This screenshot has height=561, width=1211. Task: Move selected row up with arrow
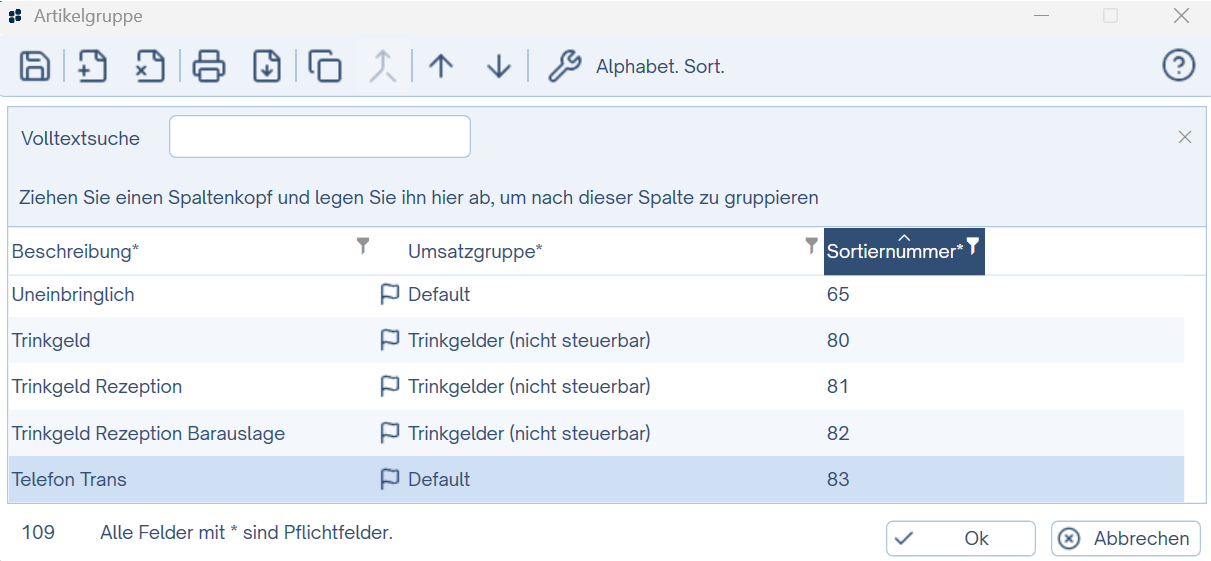point(441,67)
